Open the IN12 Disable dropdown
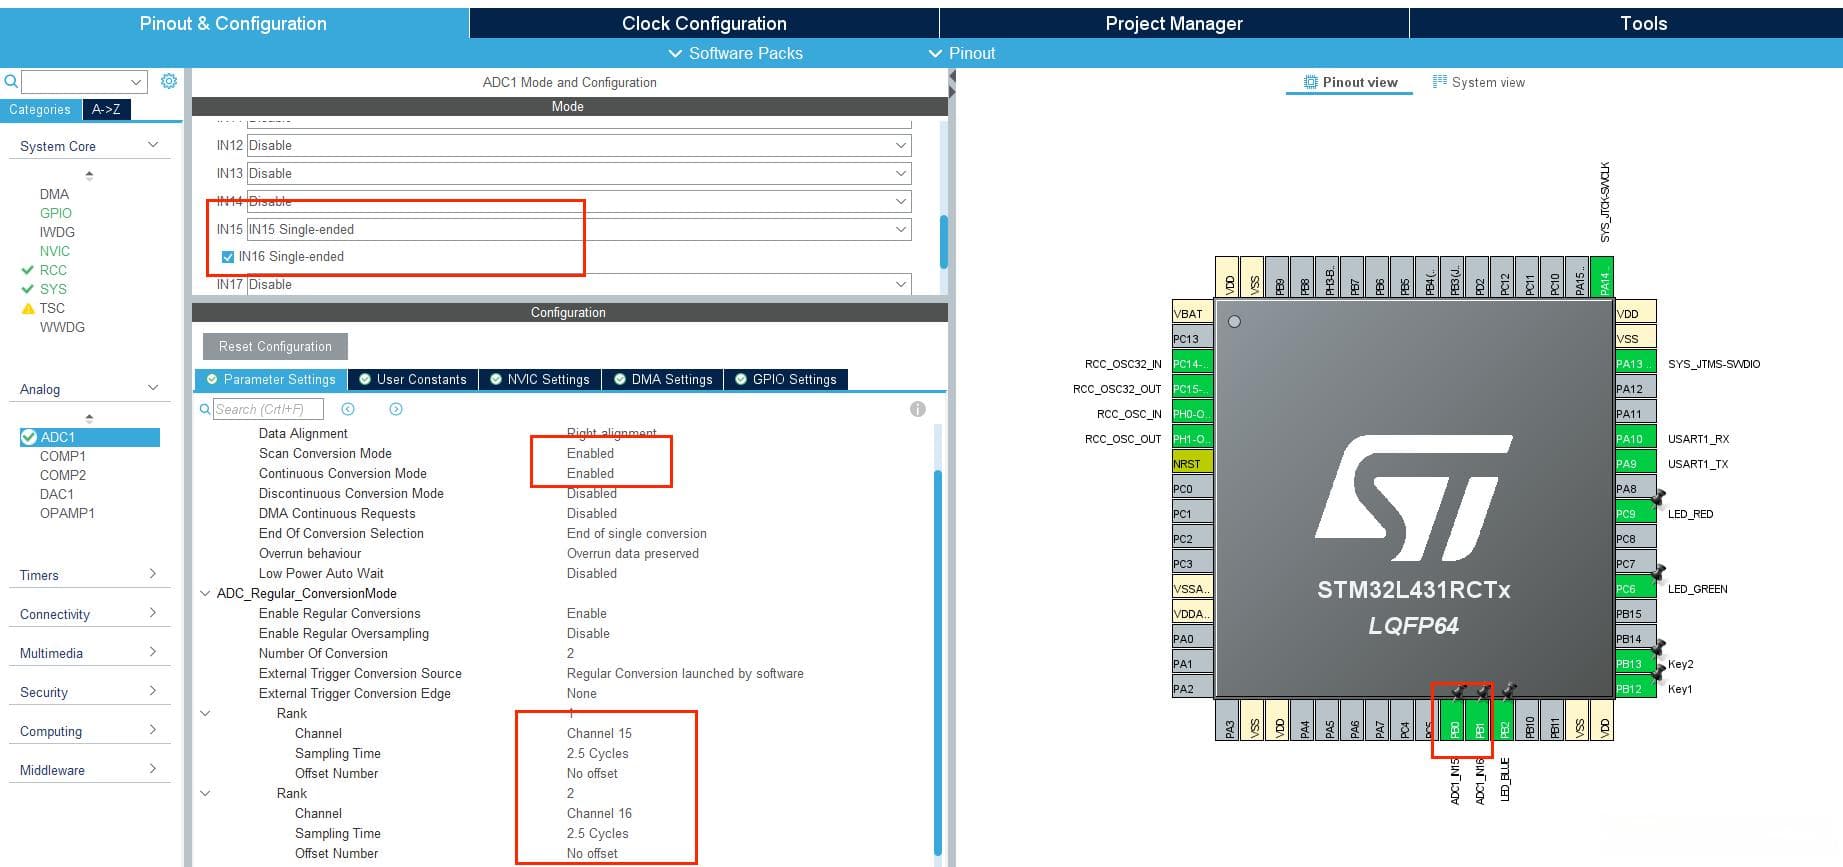This screenshot has height=867, width=1843. (x=579, y=145)
